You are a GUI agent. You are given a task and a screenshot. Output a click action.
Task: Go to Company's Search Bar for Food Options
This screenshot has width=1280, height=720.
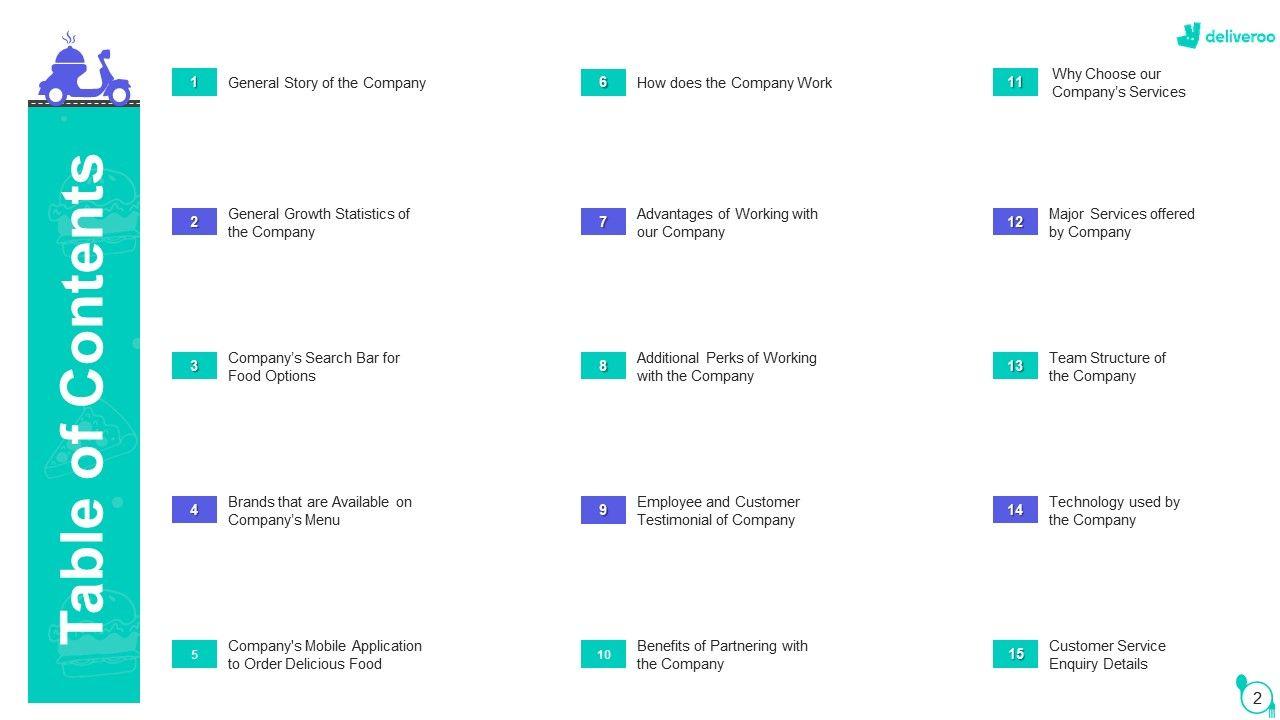point(314,367)
